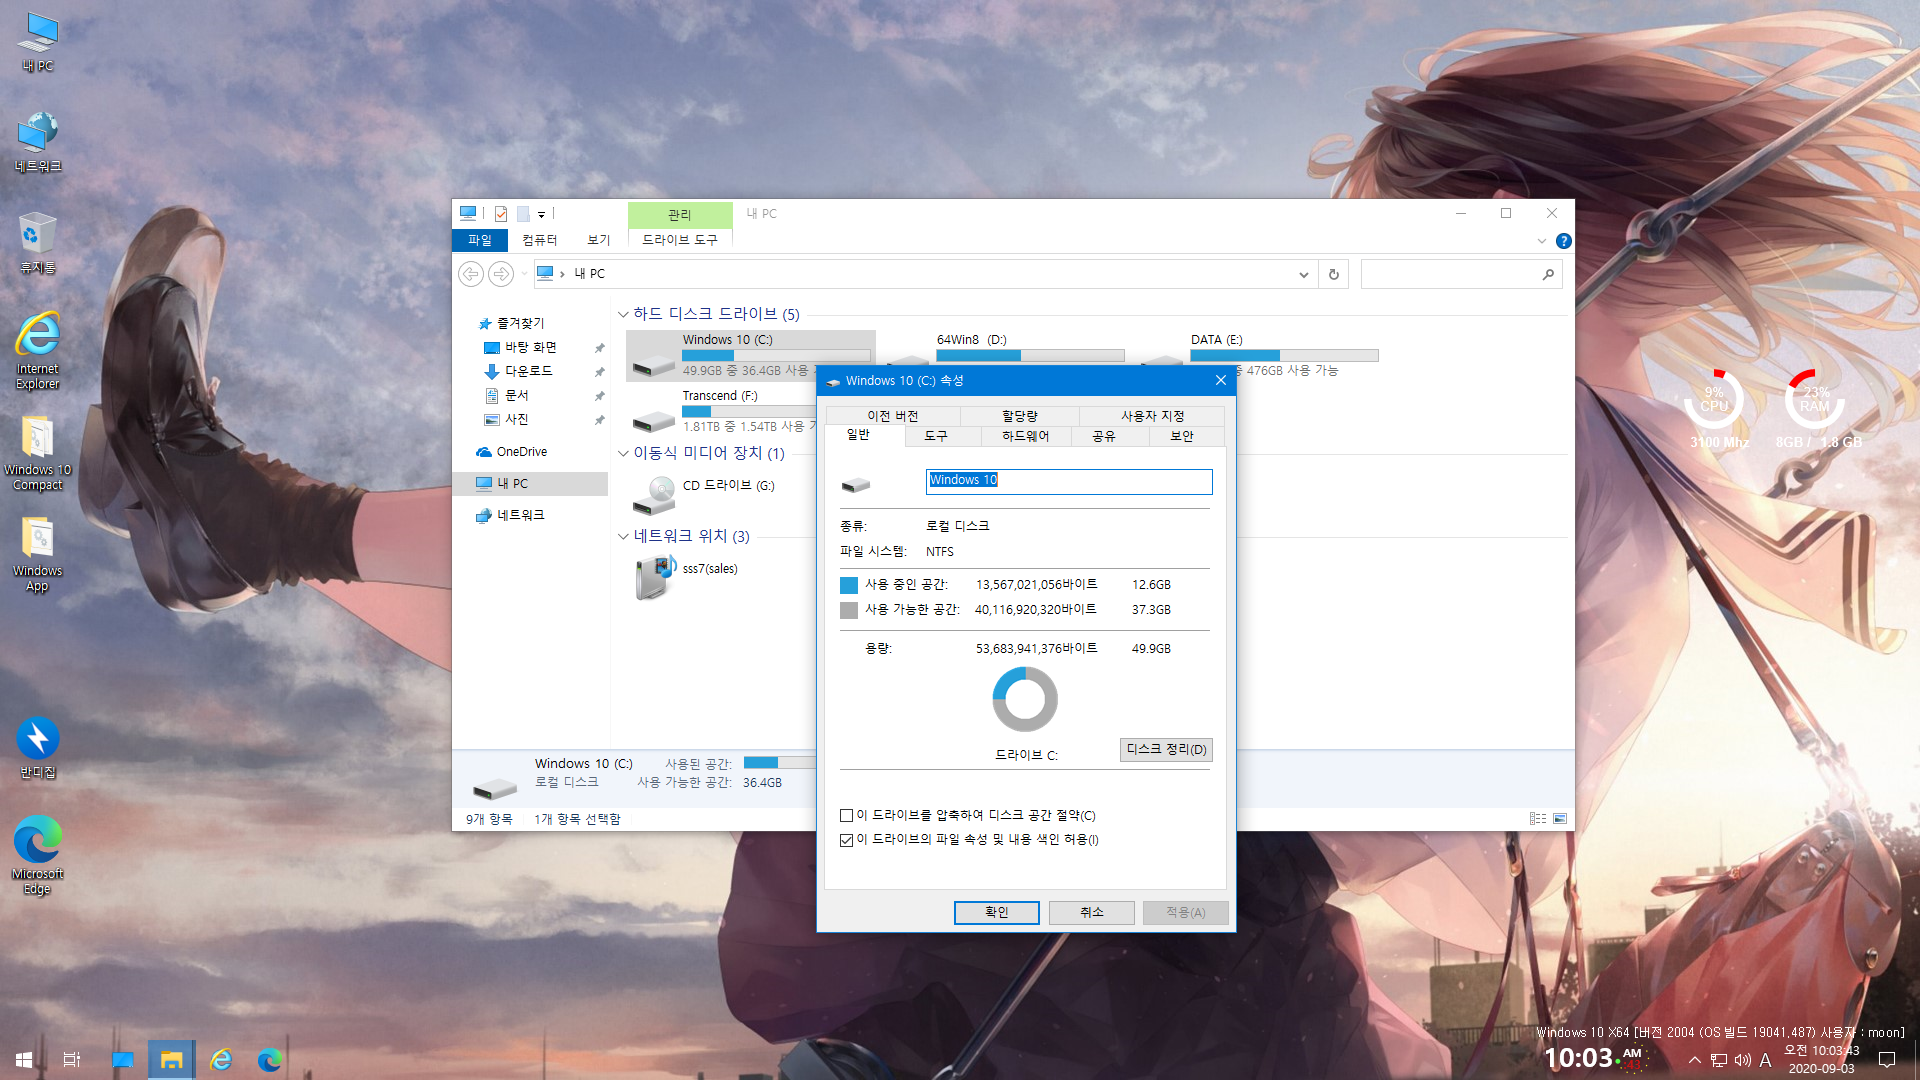Open the Windows 10 Compact folder icon
Viewport: 1920px width, 1080px height.
tap(38, 452)
